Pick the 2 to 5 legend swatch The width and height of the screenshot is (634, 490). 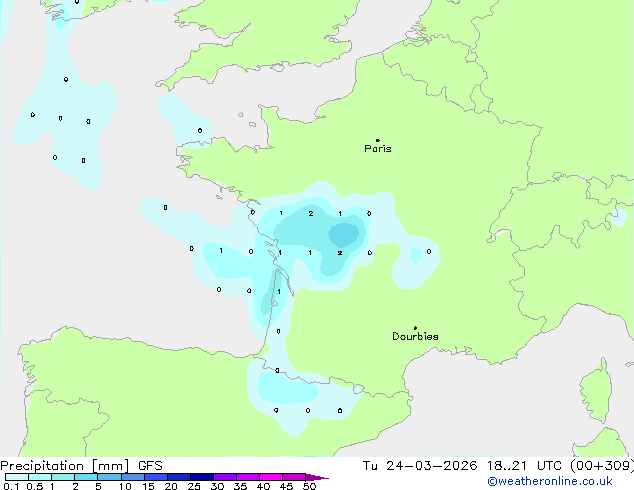tap(86, 477)
